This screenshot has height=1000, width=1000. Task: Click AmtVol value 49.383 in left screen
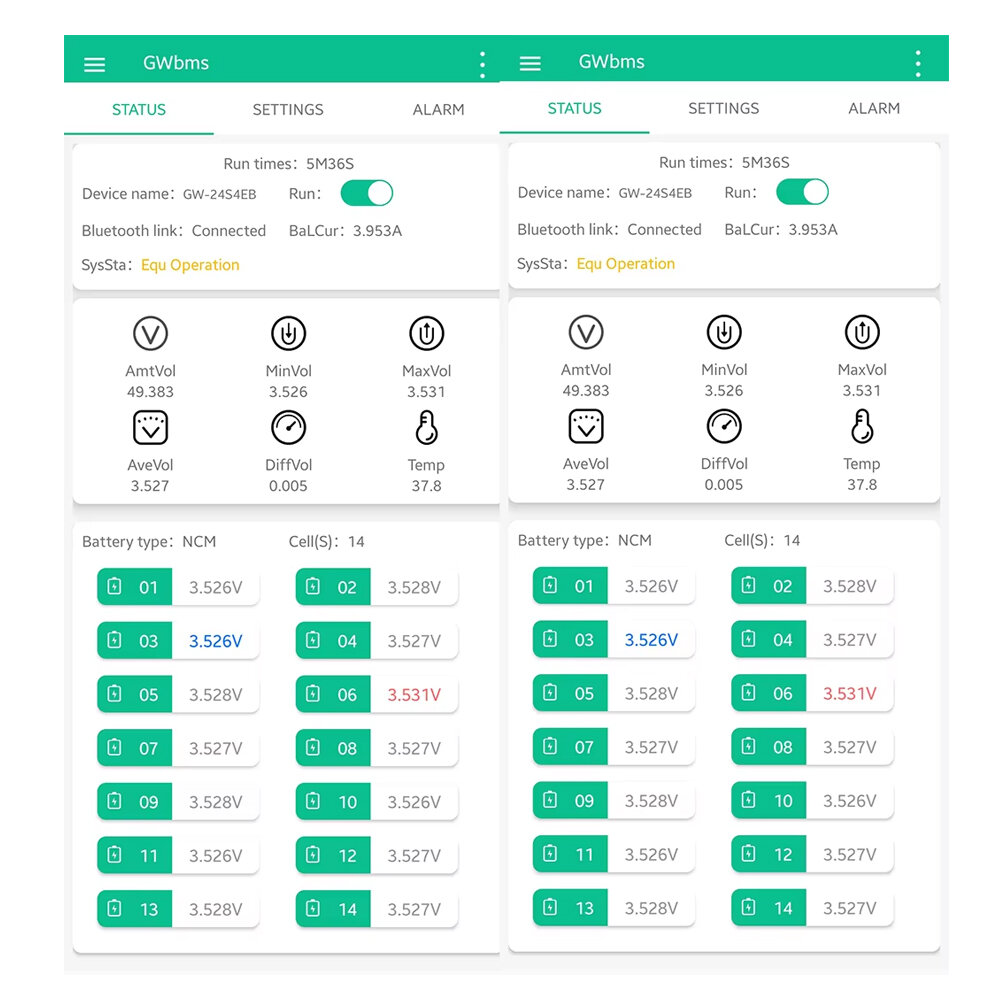point(150,392)
